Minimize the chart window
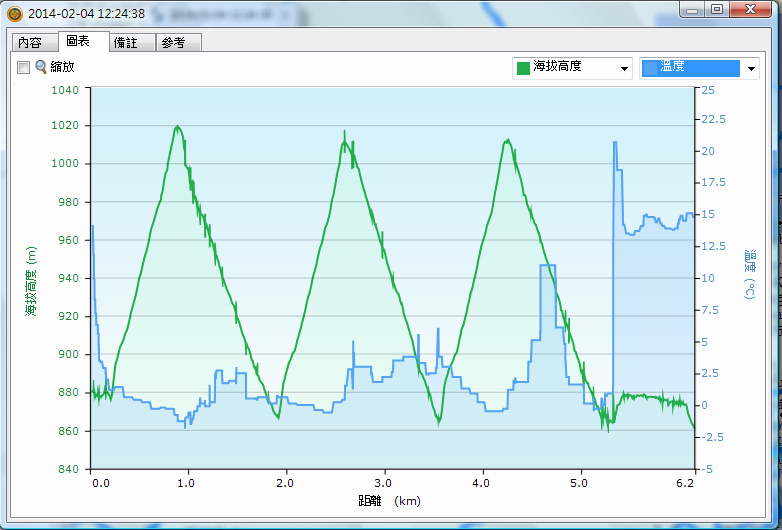This screenshot has width=782, height=530. (x=692, y=9)
